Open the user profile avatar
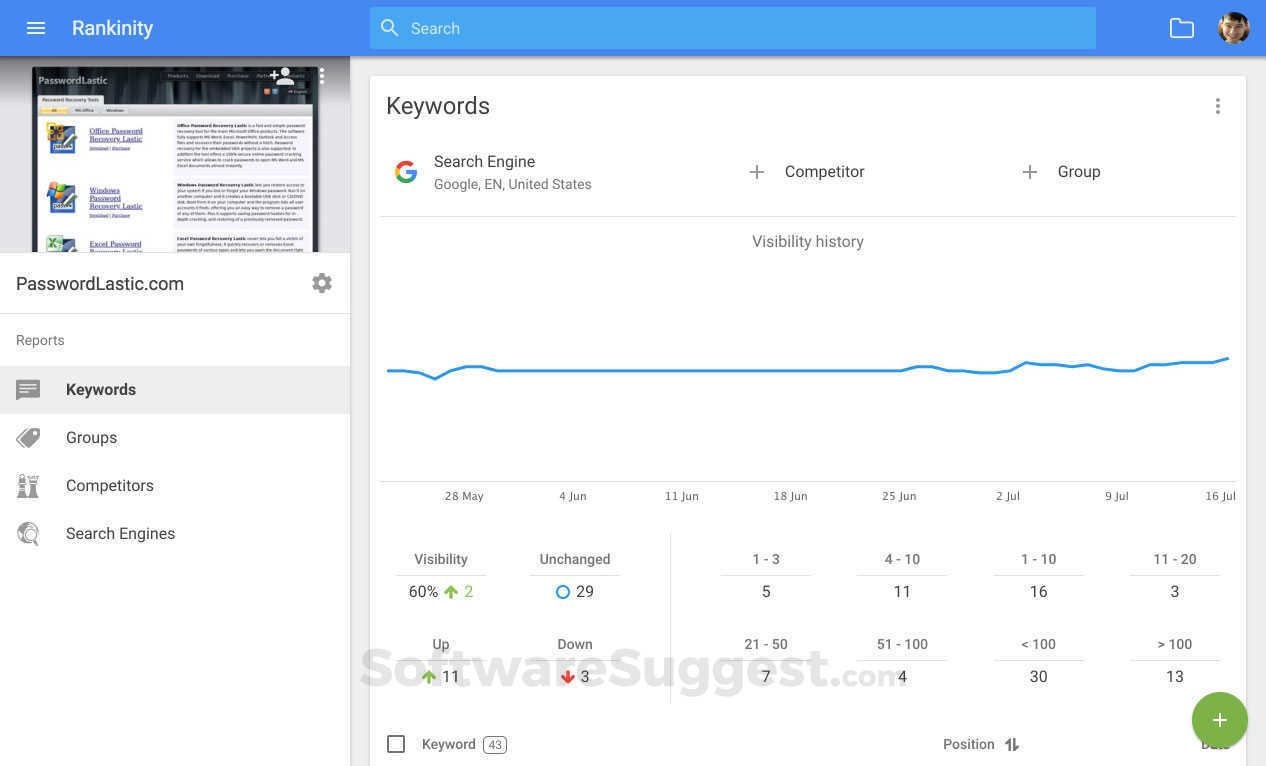The height and width of the screenshot is (766, 1266). (x=1233, y=28)
